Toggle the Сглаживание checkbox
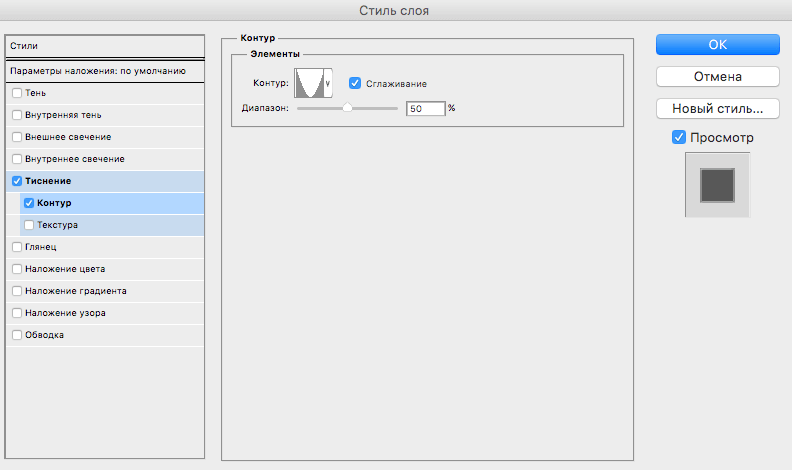 [x=355, y=83]
